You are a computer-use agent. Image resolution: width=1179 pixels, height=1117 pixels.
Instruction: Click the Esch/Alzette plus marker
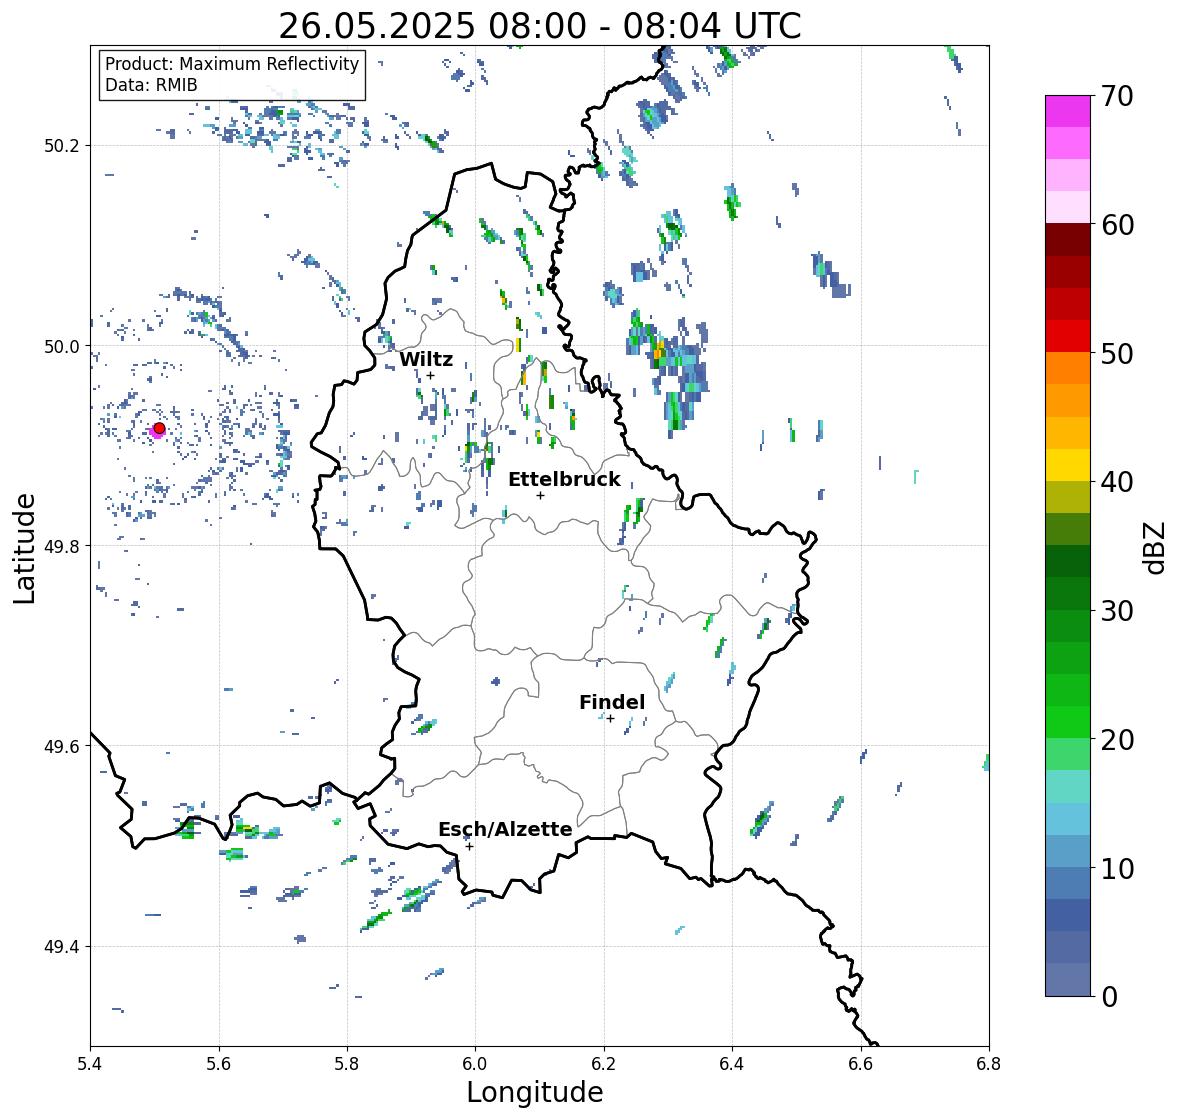(469, 846)
